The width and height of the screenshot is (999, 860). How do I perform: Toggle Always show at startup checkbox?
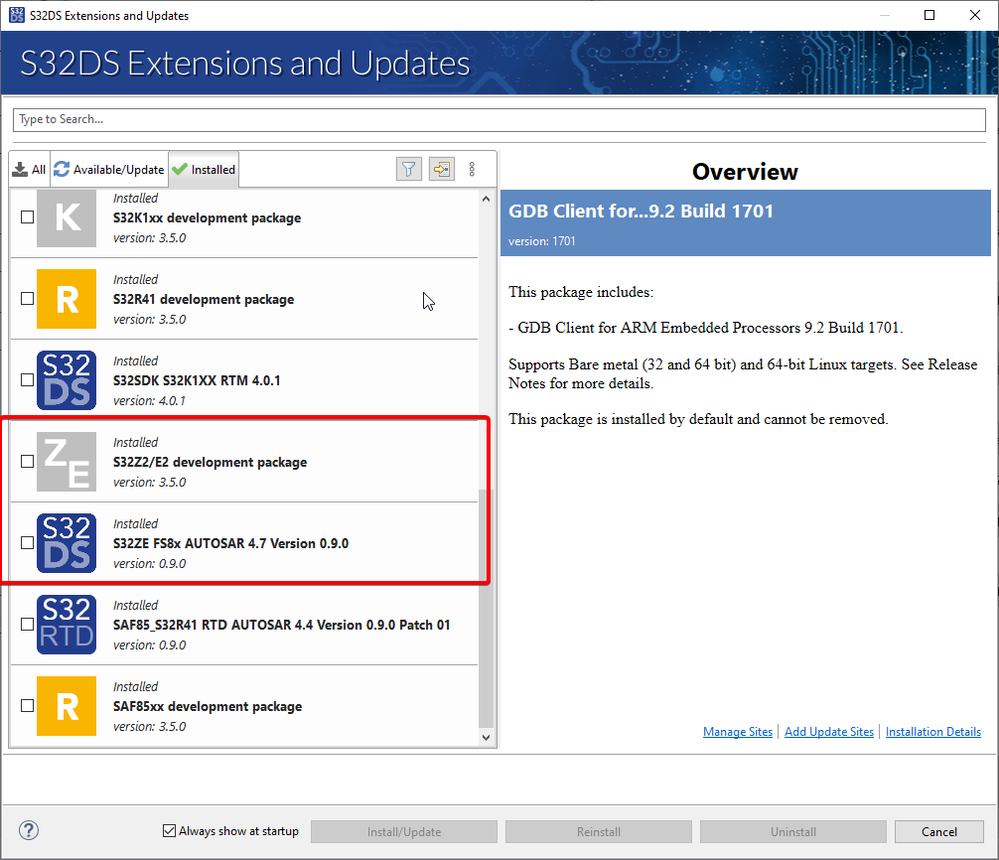(169, 831)
